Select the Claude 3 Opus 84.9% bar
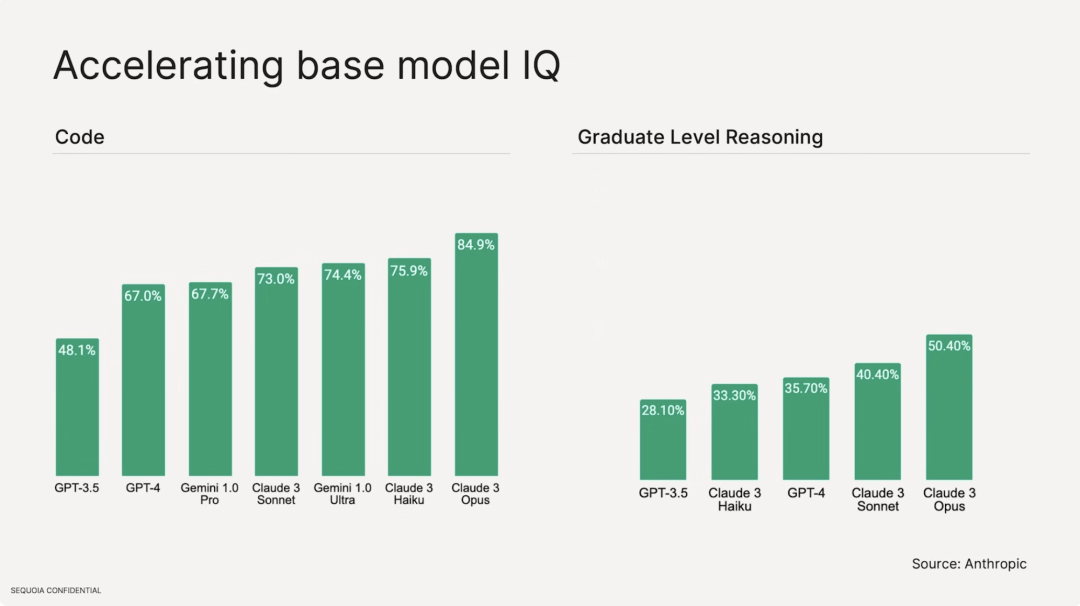The image size is (1080, 606). click(x=476, y=354)
